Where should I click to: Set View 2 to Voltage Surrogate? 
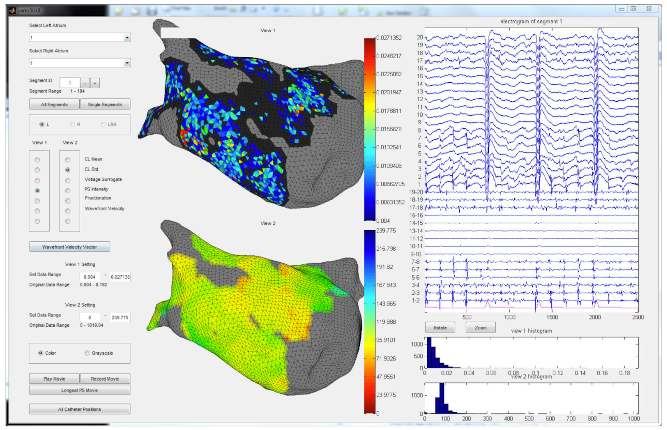click(x=67, y=179)
